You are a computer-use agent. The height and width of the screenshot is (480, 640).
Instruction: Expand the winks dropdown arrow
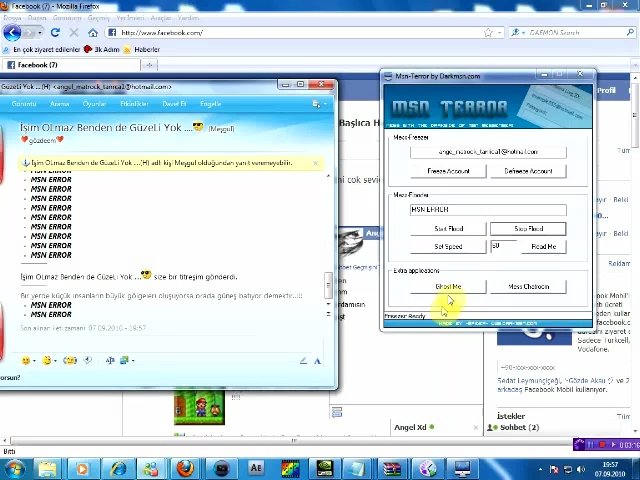[x=55, y=361]
